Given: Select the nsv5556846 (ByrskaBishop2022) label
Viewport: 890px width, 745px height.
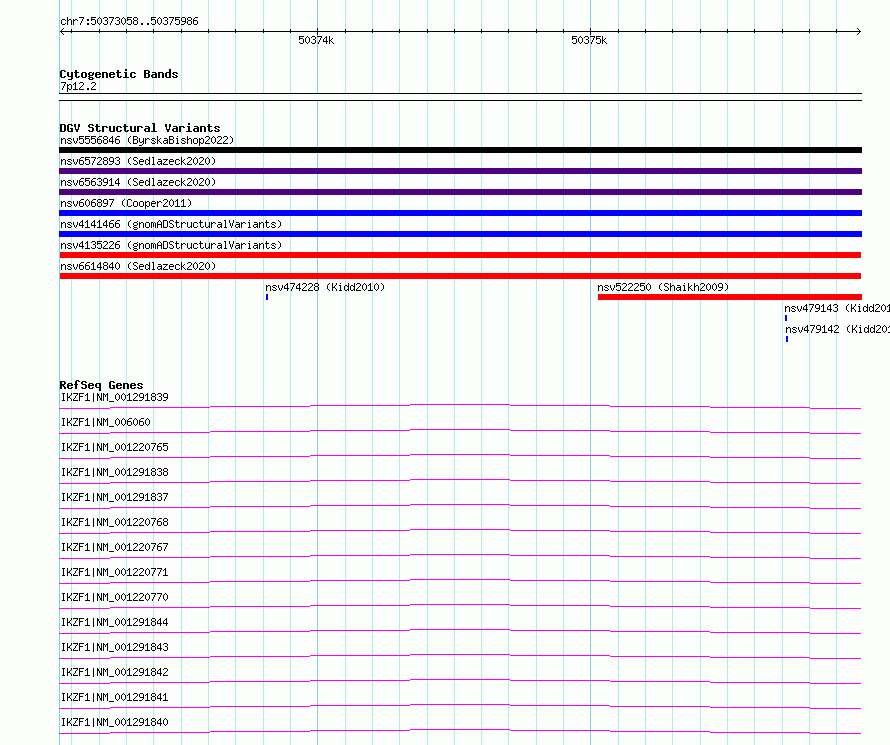Looking at the screenshot, I should coord(147,140).
